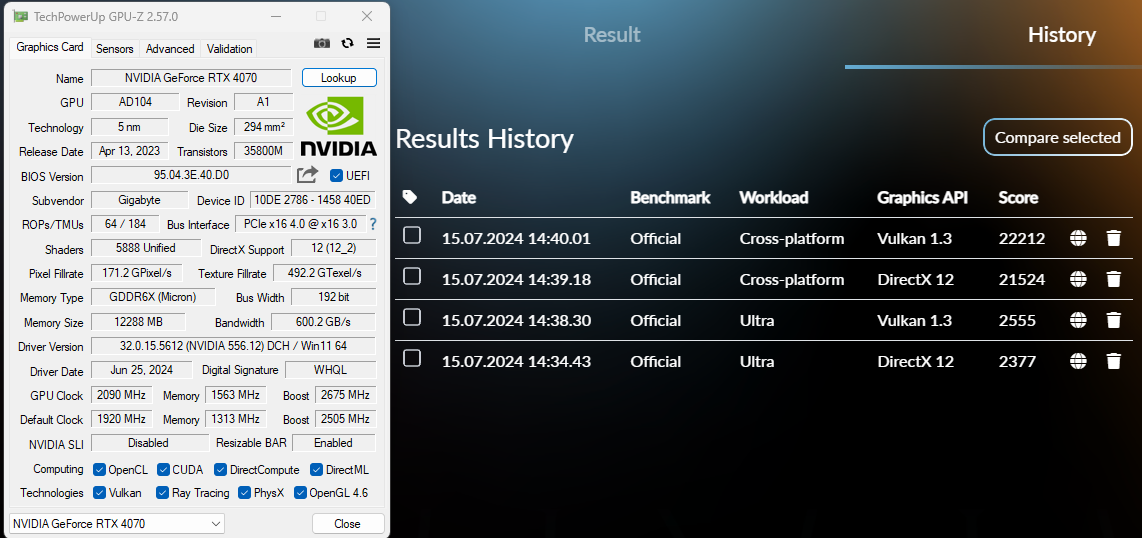Viewport: 1142px width, 538px height.
Task: Click the Boost 2675 MHz field
Action: point(345,395)
